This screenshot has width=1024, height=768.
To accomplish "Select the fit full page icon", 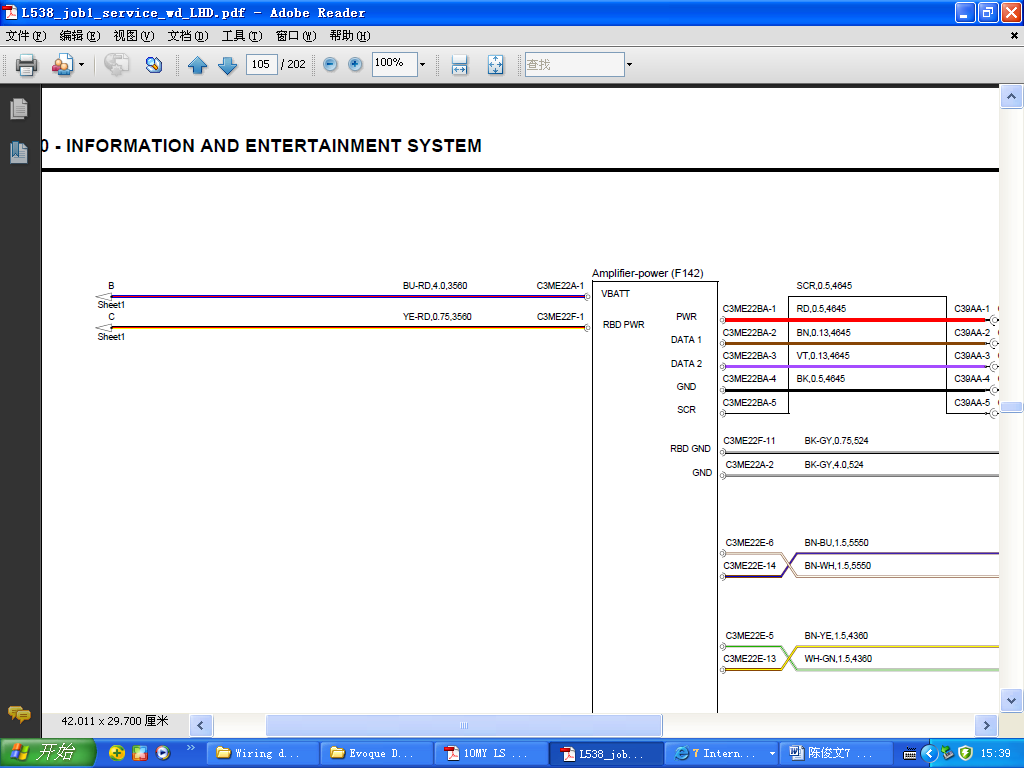I will (x=495, y=65).
